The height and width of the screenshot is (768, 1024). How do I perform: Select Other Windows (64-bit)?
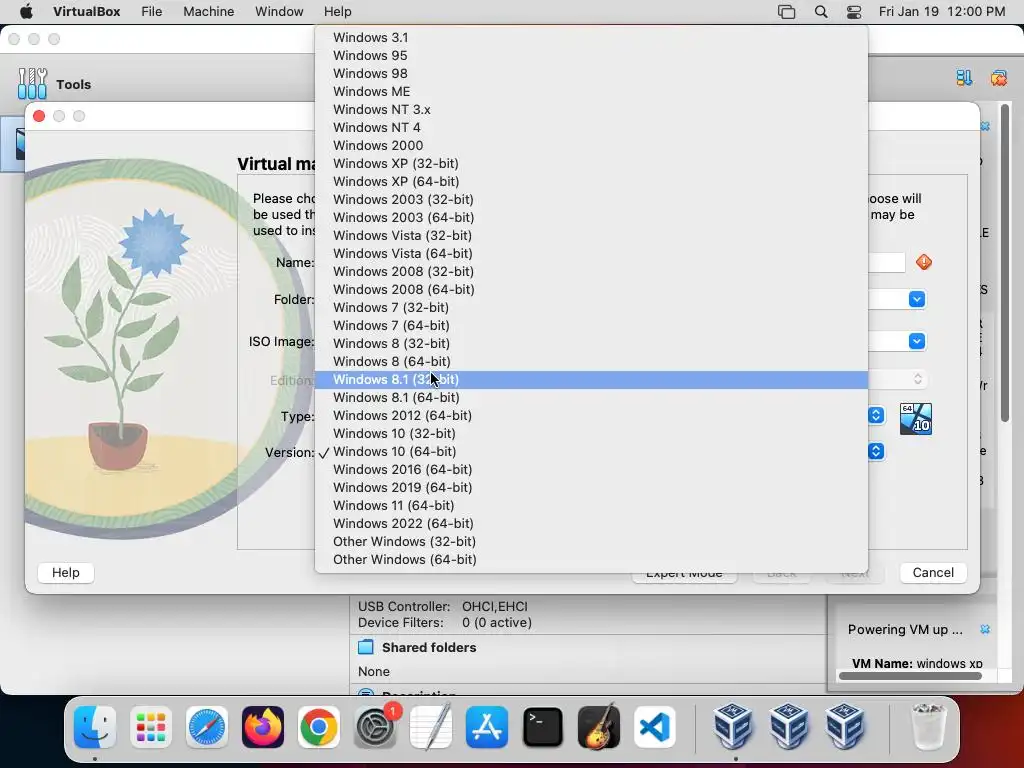(591, 560)
